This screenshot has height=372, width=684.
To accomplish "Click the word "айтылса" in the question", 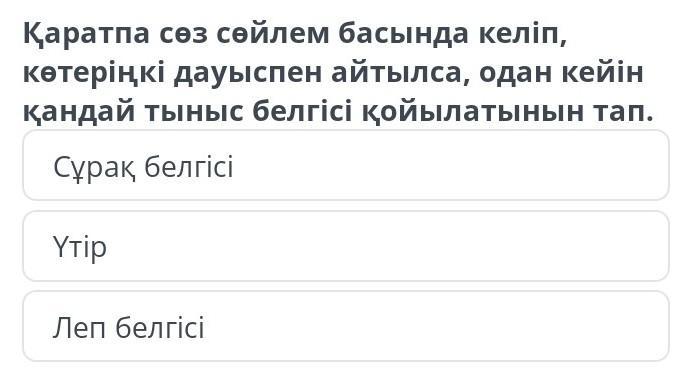I will point(396,73).
